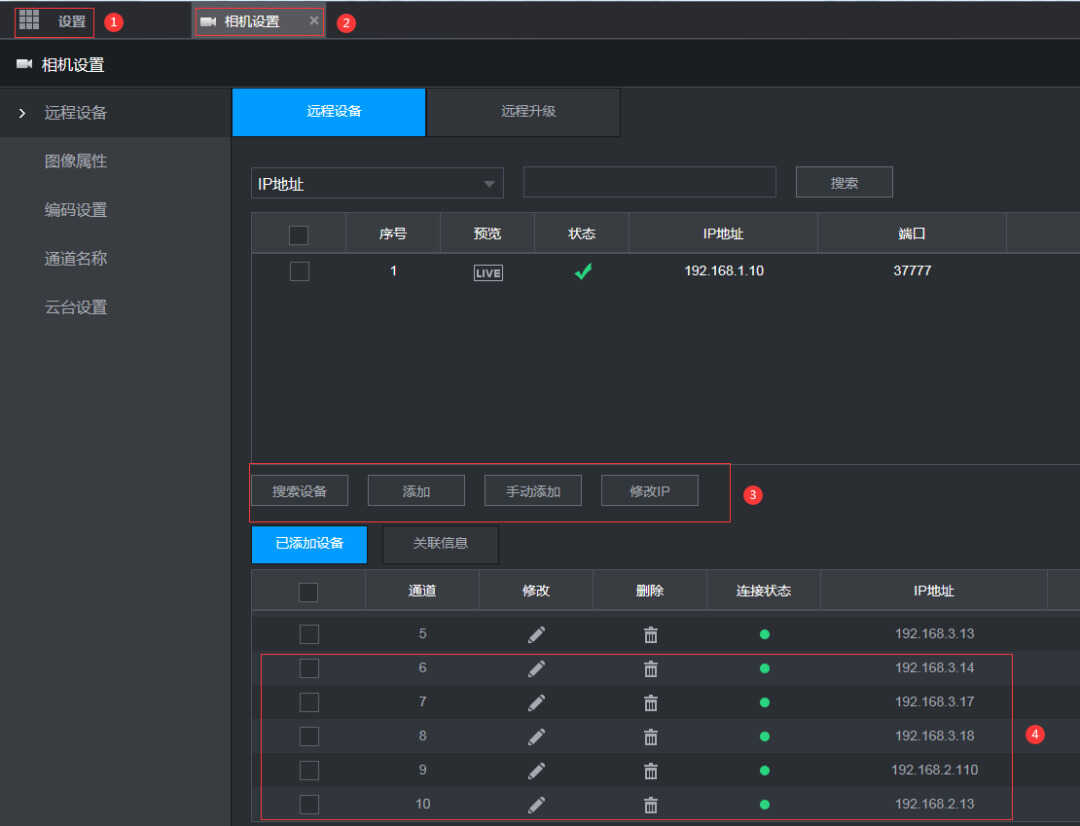This screenshot has width=1080, height=826.
Task: Click the 修改IP button
Action: 650,491
